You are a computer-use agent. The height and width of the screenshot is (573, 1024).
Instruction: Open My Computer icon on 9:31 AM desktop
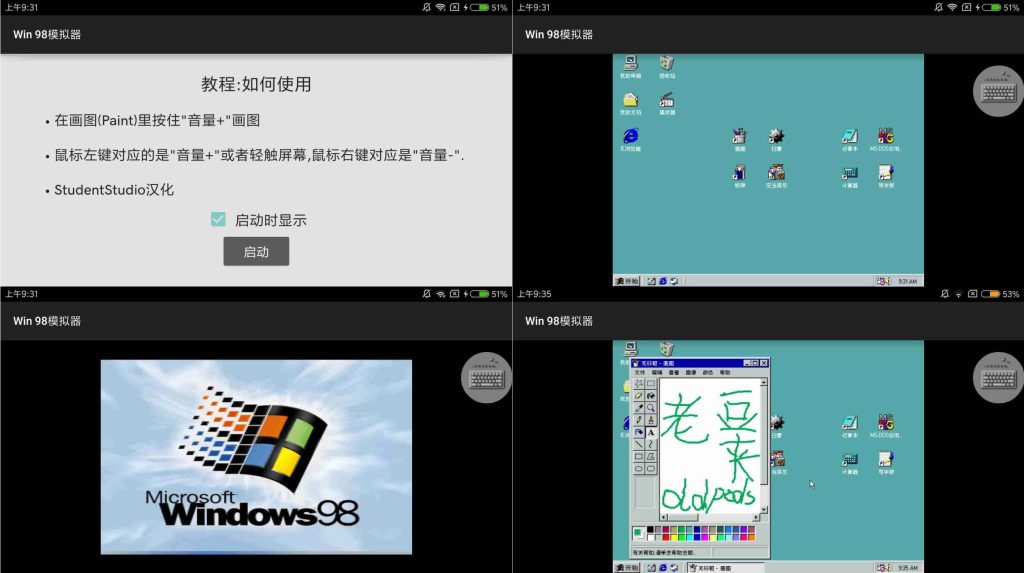pyautogui.click(x=630, y=65)
